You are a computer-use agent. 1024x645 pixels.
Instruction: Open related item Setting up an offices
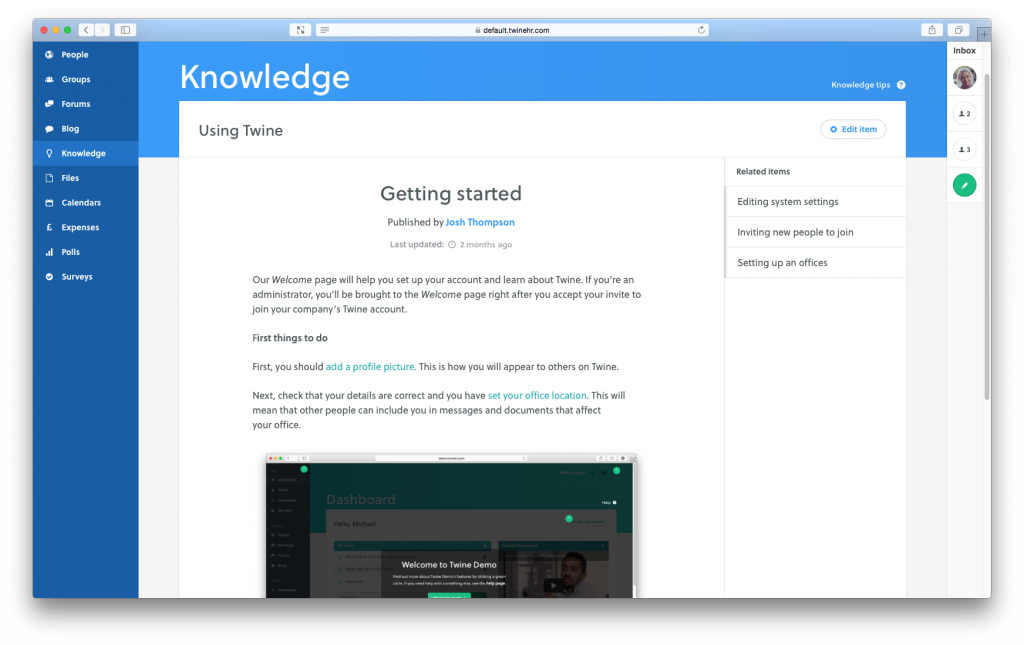click(815, 263)
